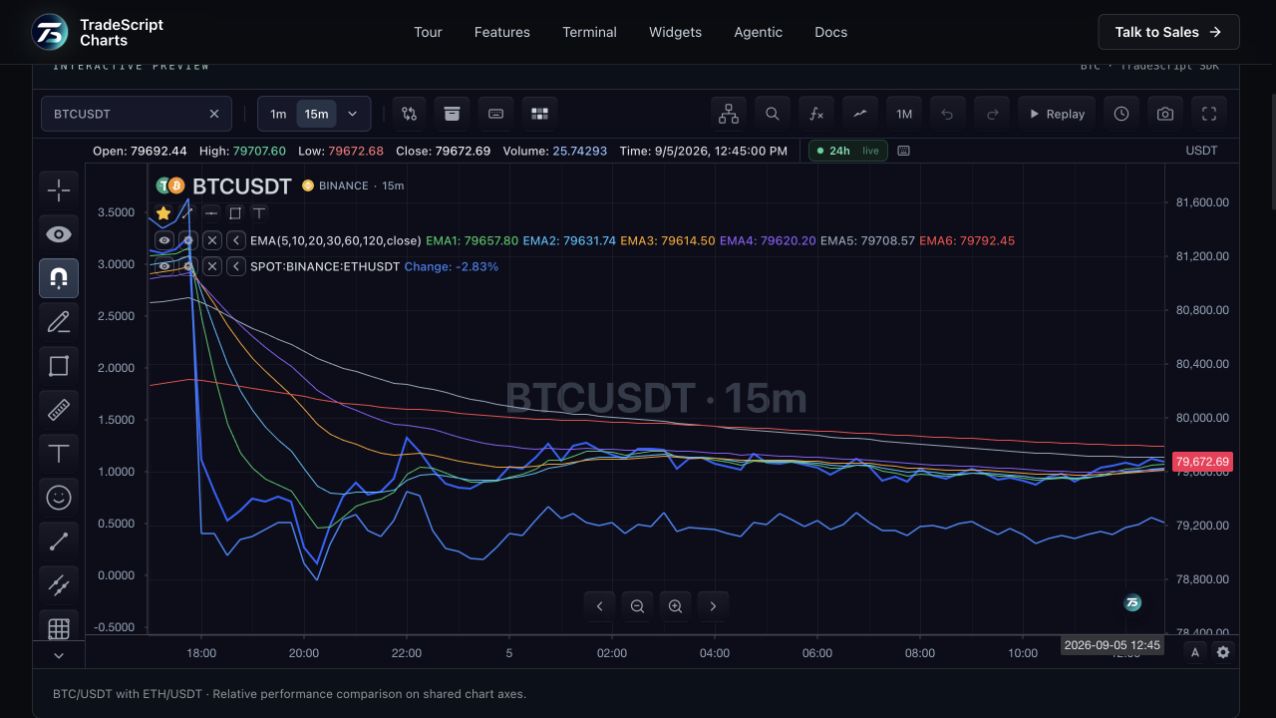Open the emoji sticker tool

tap(59, 497)
